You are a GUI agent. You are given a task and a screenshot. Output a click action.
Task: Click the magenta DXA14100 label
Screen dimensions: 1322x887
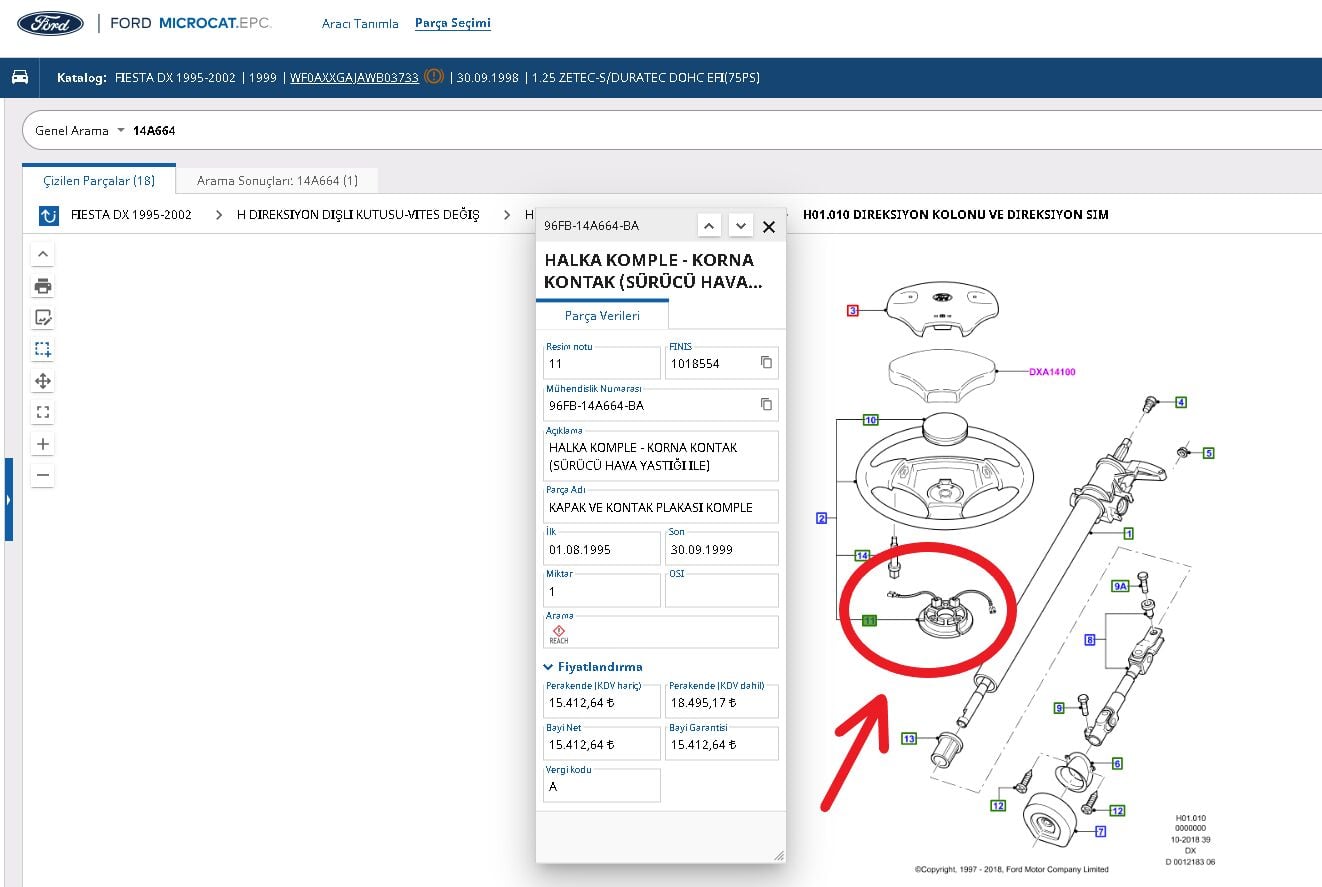click(x=1052, y=372)
